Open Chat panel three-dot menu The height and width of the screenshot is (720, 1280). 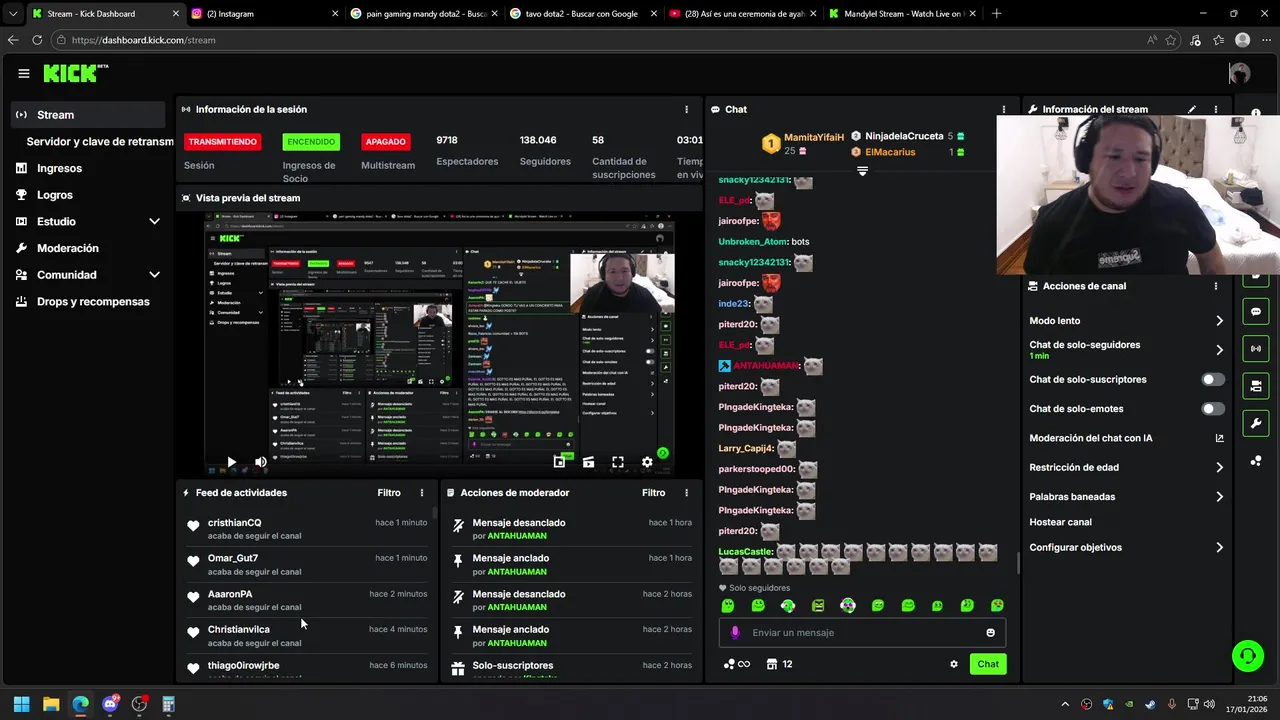click(x=1004, y=109)
